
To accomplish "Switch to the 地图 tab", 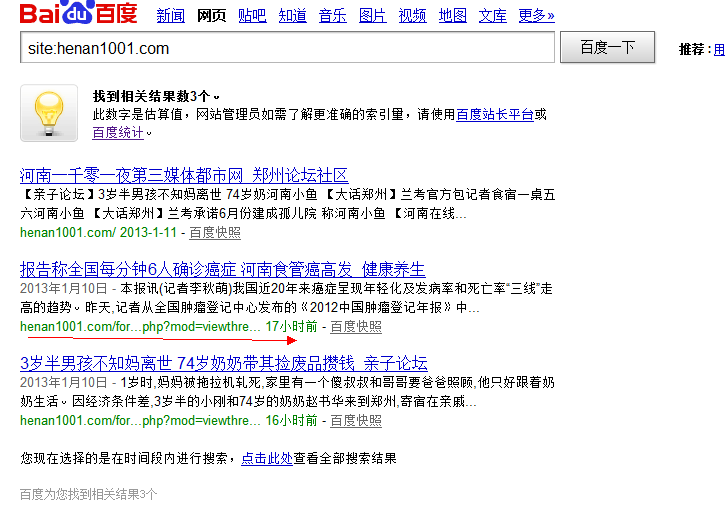I will [x=452, y=16].
